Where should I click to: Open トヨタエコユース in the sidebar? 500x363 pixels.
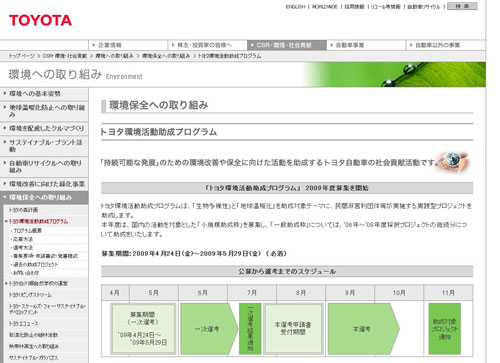(x=24, y=324)
